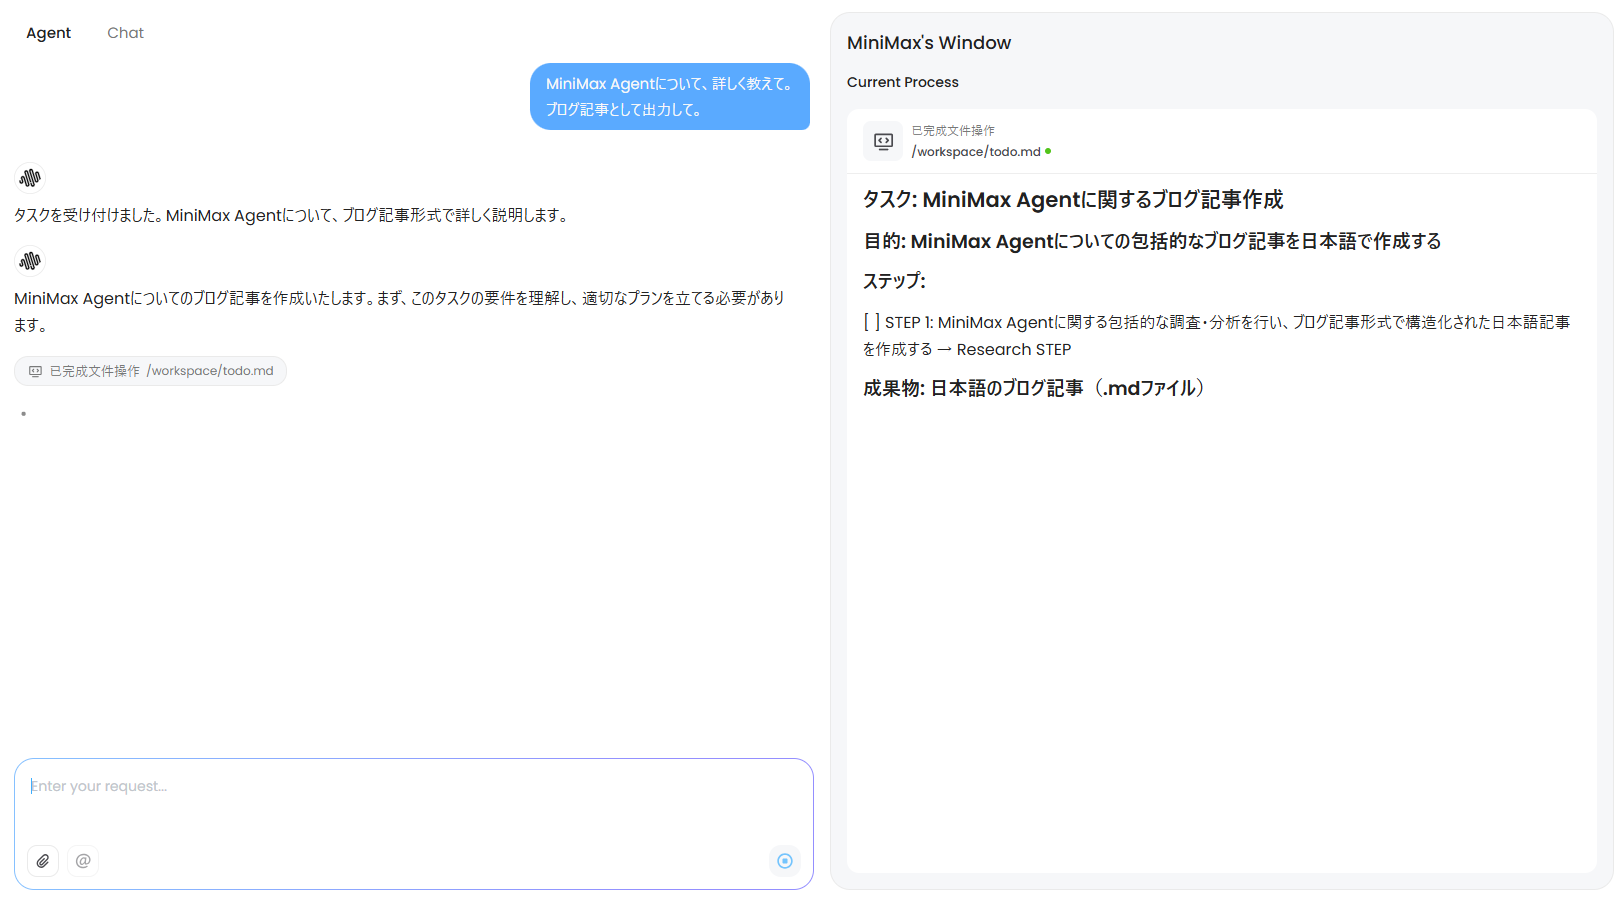Click the 'Current Process' label
The width and height of the screenshot is (1624, 909).
tap(903, 82)
